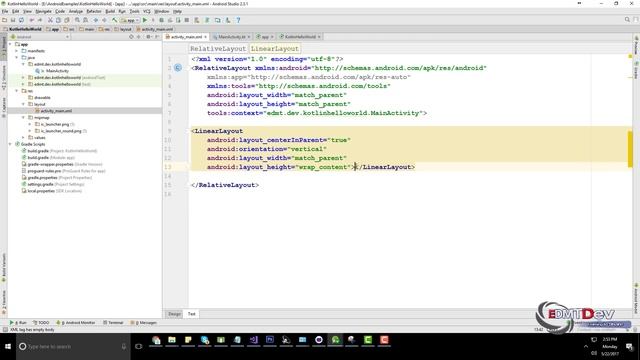Click the Task View taskbar icon

click(139, 347)
